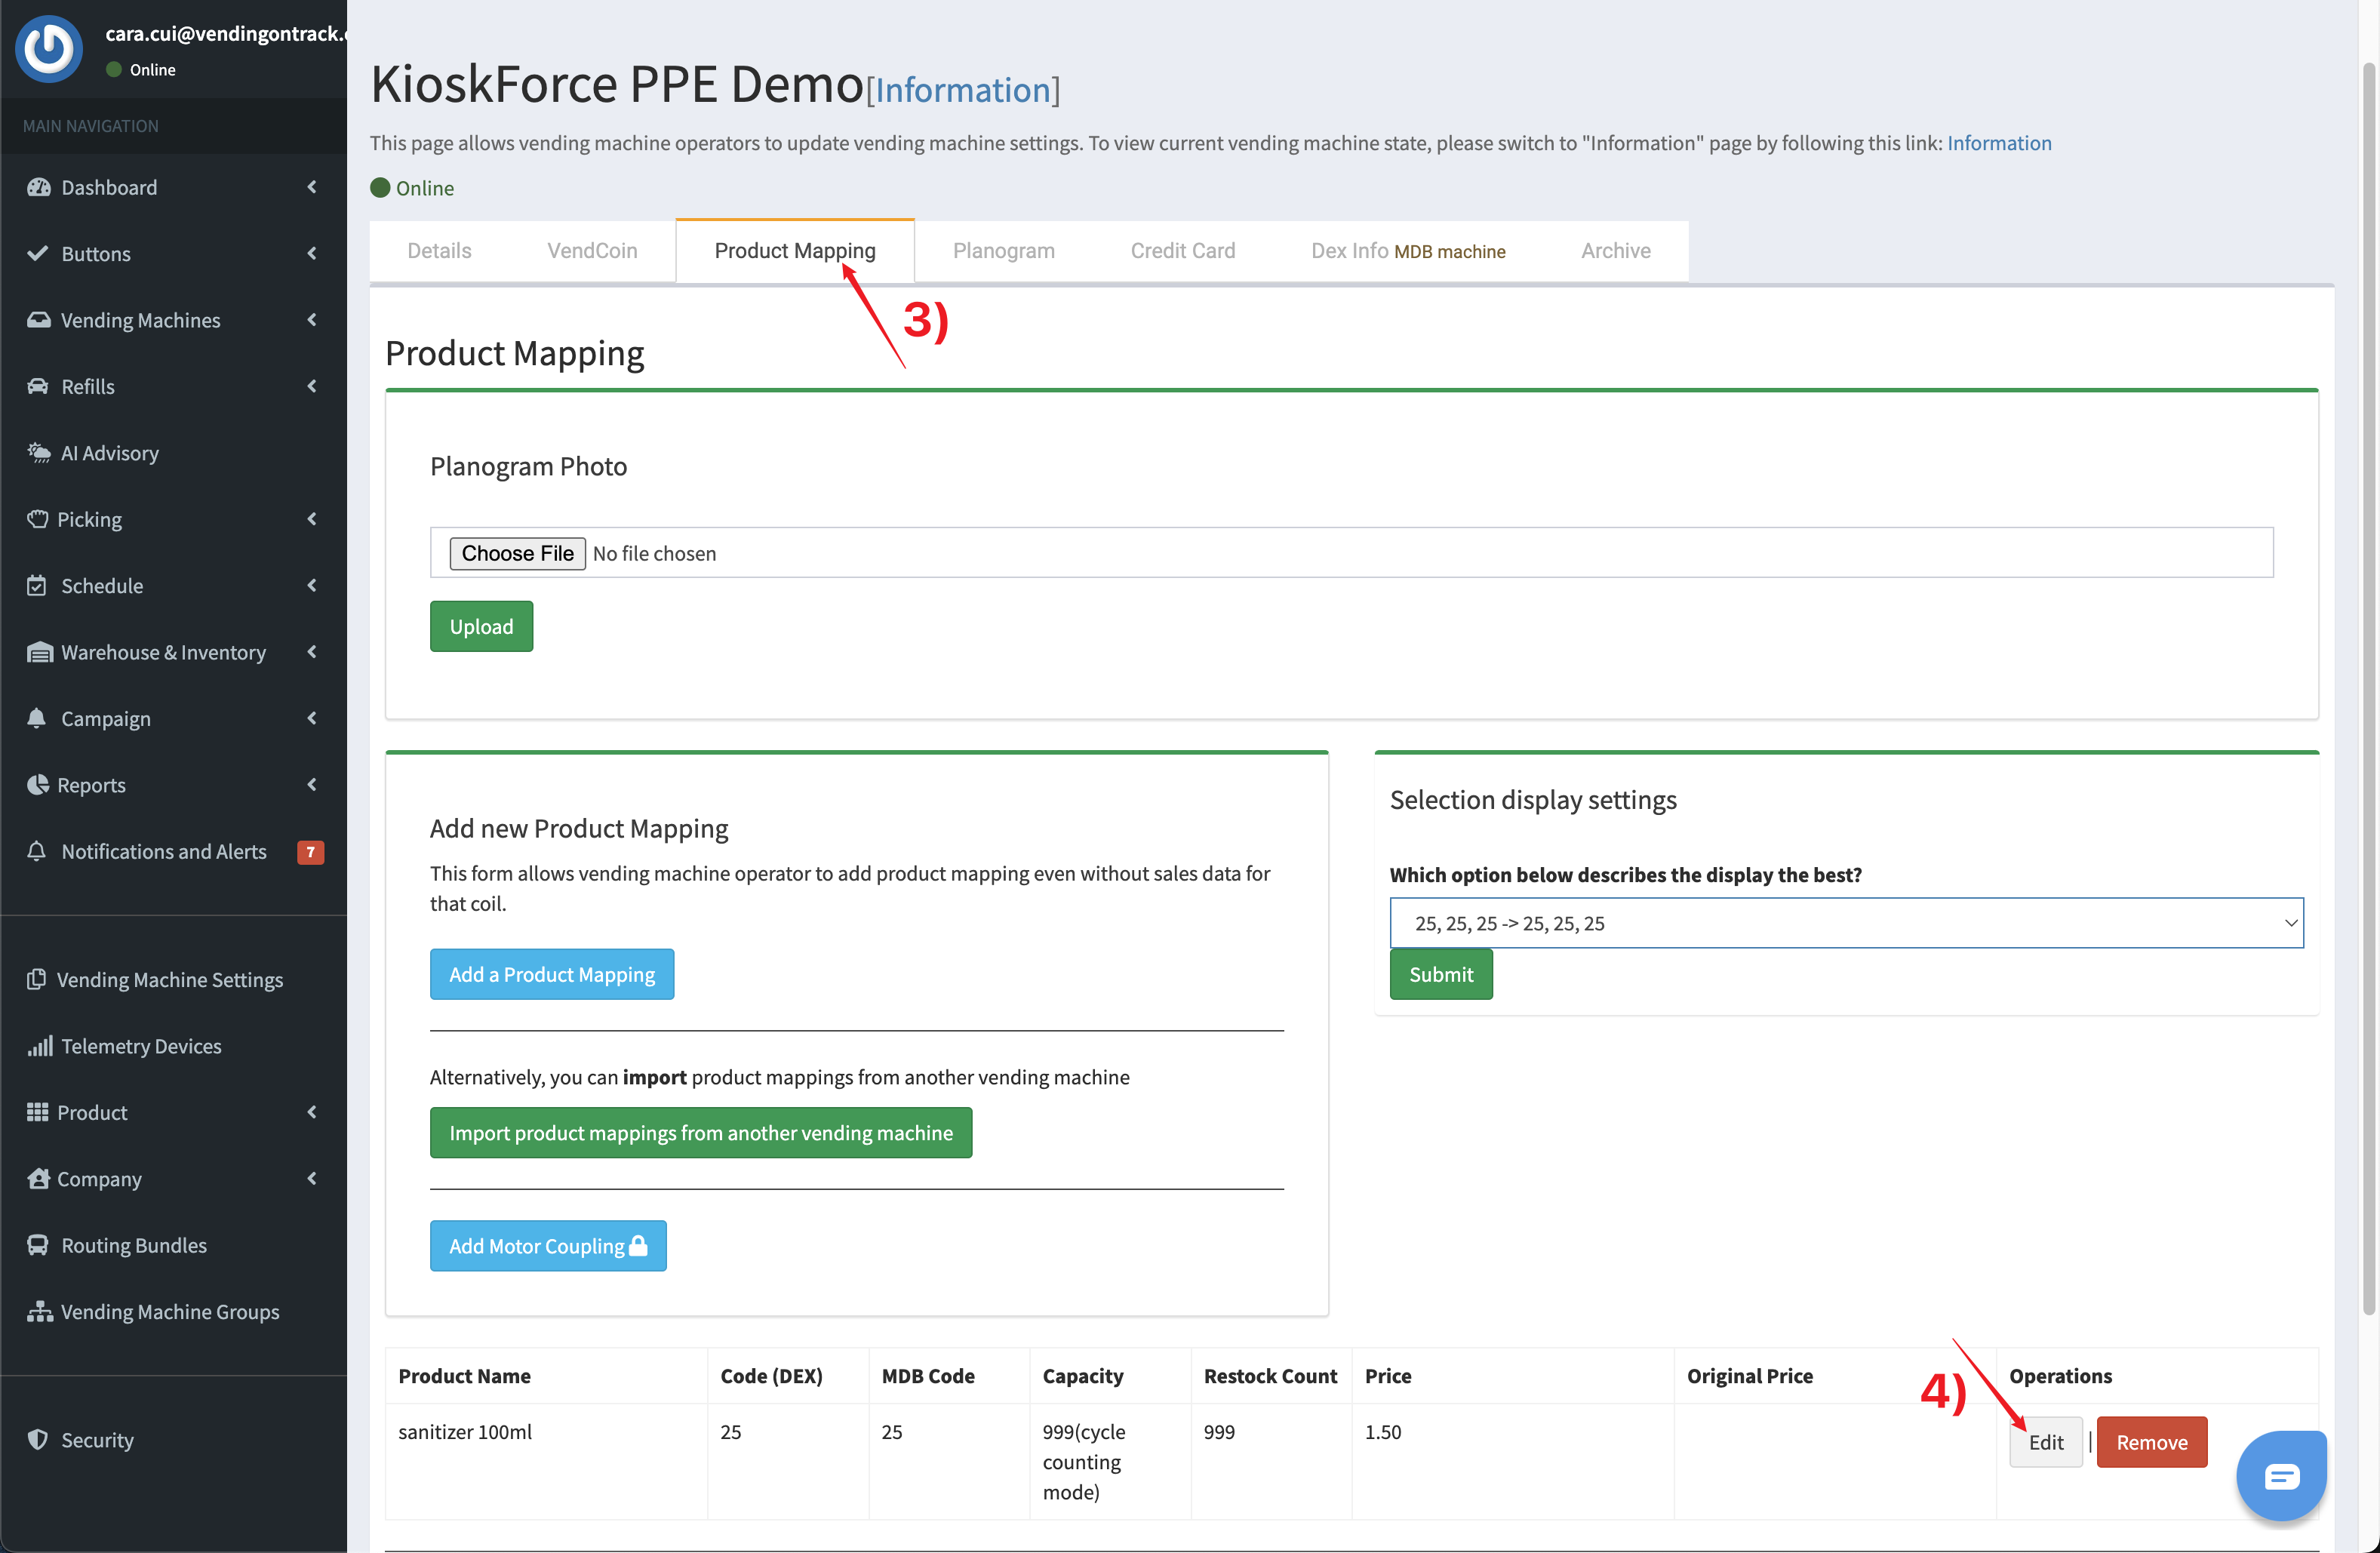
Task: Click the Notifications bell icon
Action: click(x=37, y=851)
